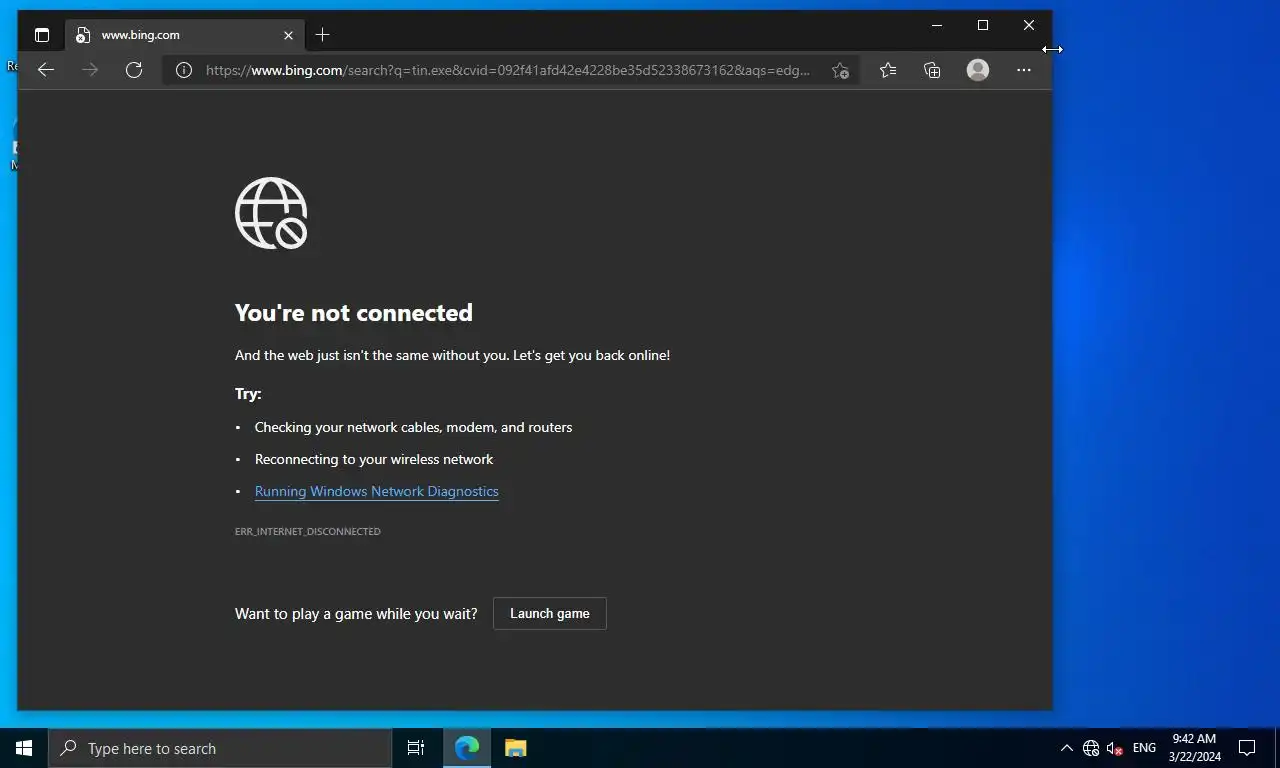Image resolution: width=1280 pixels, height=768 pixels.
Task: Open the Windows Start menu
Action: (x=24, y=748)
